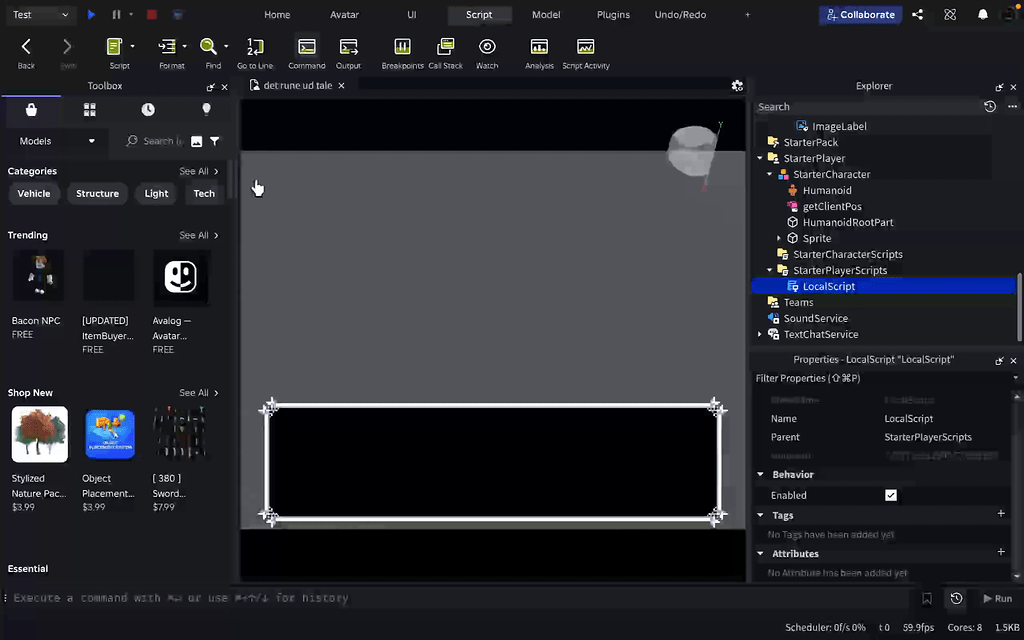
Task: Collapse the StarterPlayerScripts node
Action: tap(769, 270)
